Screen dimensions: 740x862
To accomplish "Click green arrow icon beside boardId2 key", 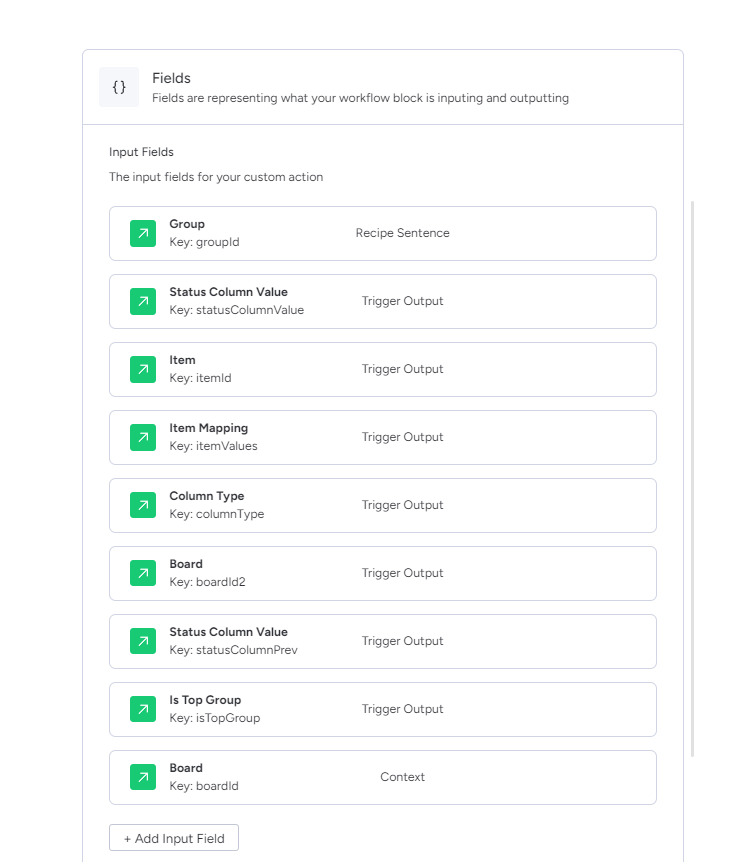I will [x=143, y=573].
